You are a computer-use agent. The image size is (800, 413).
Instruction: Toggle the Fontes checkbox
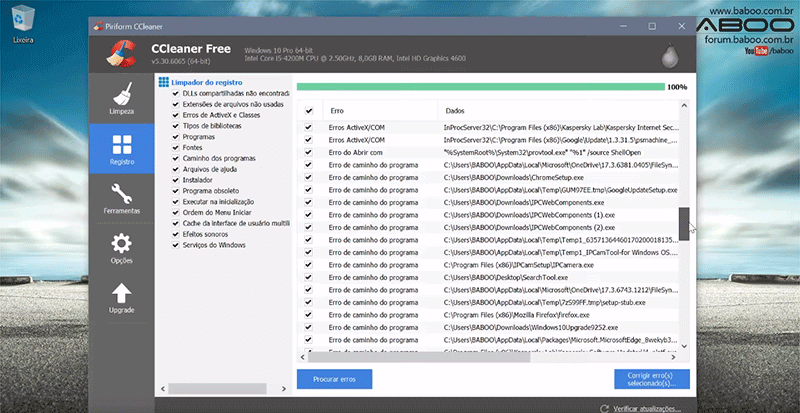pos(176,148)
